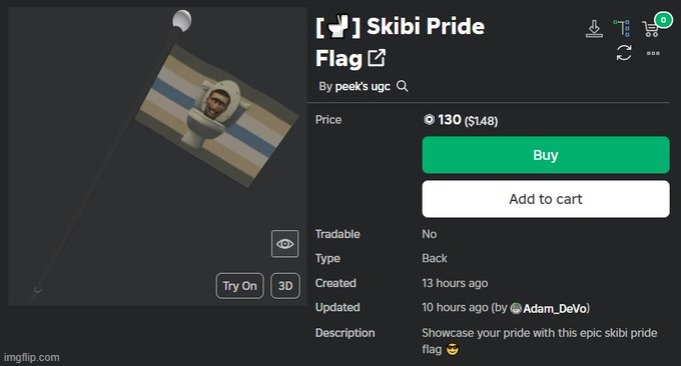Click the cart item count badge
The width and height of the screenshot is (681, 366).
tap(663, 20)
